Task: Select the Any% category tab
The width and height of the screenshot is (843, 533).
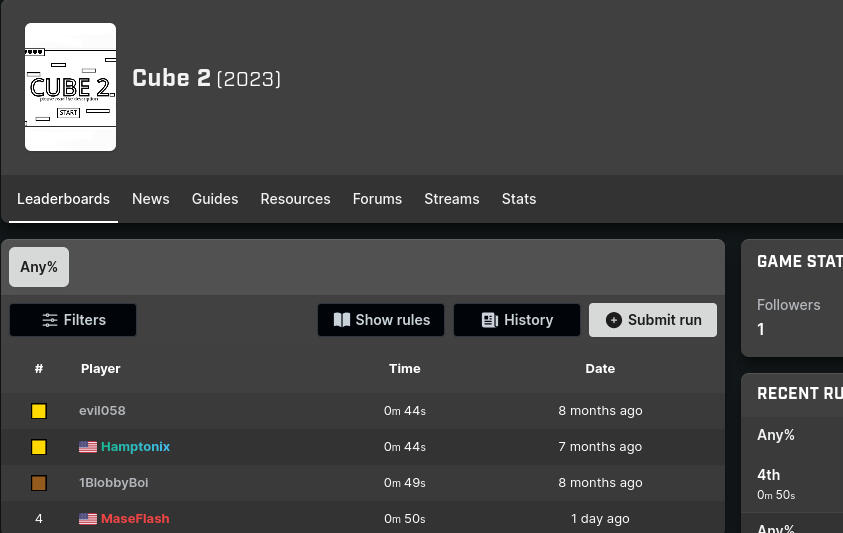Action: point(39,267)
